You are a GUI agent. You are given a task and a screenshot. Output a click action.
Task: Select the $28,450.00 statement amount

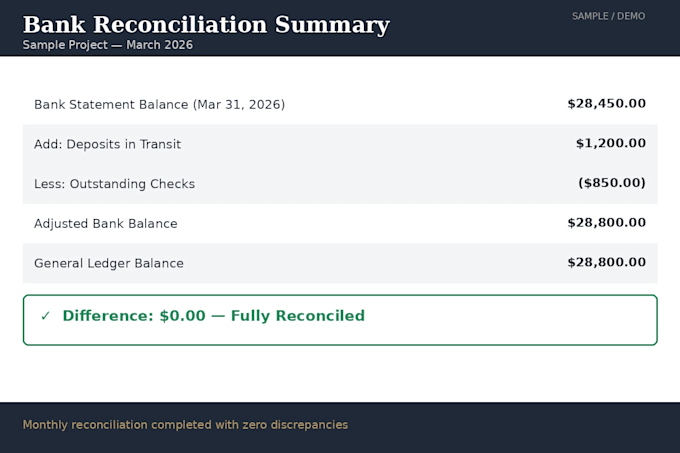click(x=606, y=104)
